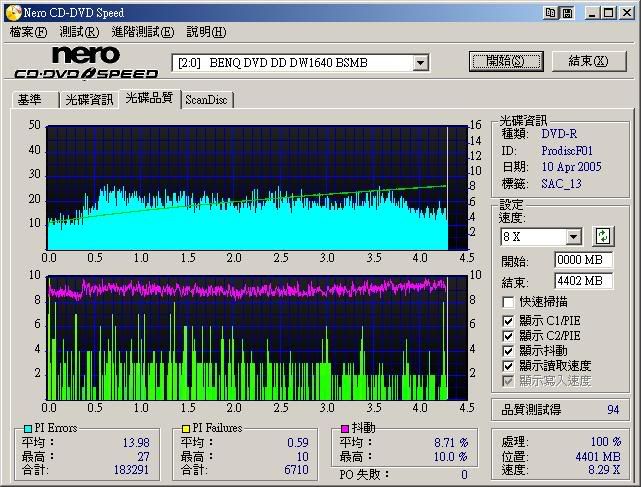Switch to the 光碟資訊 tab
Image resolution: width=641 pixels, height=487 pixels.
(x=89, y=99)
